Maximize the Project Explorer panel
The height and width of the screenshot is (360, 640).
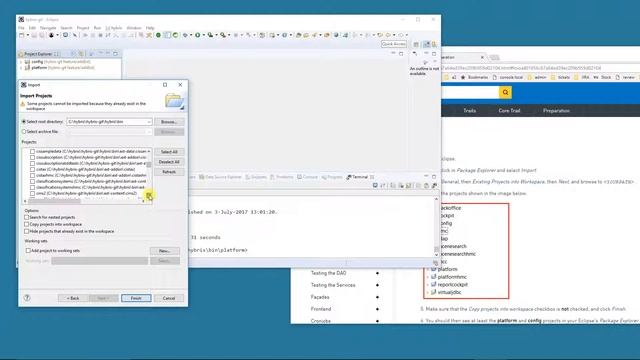coord(115,53)
